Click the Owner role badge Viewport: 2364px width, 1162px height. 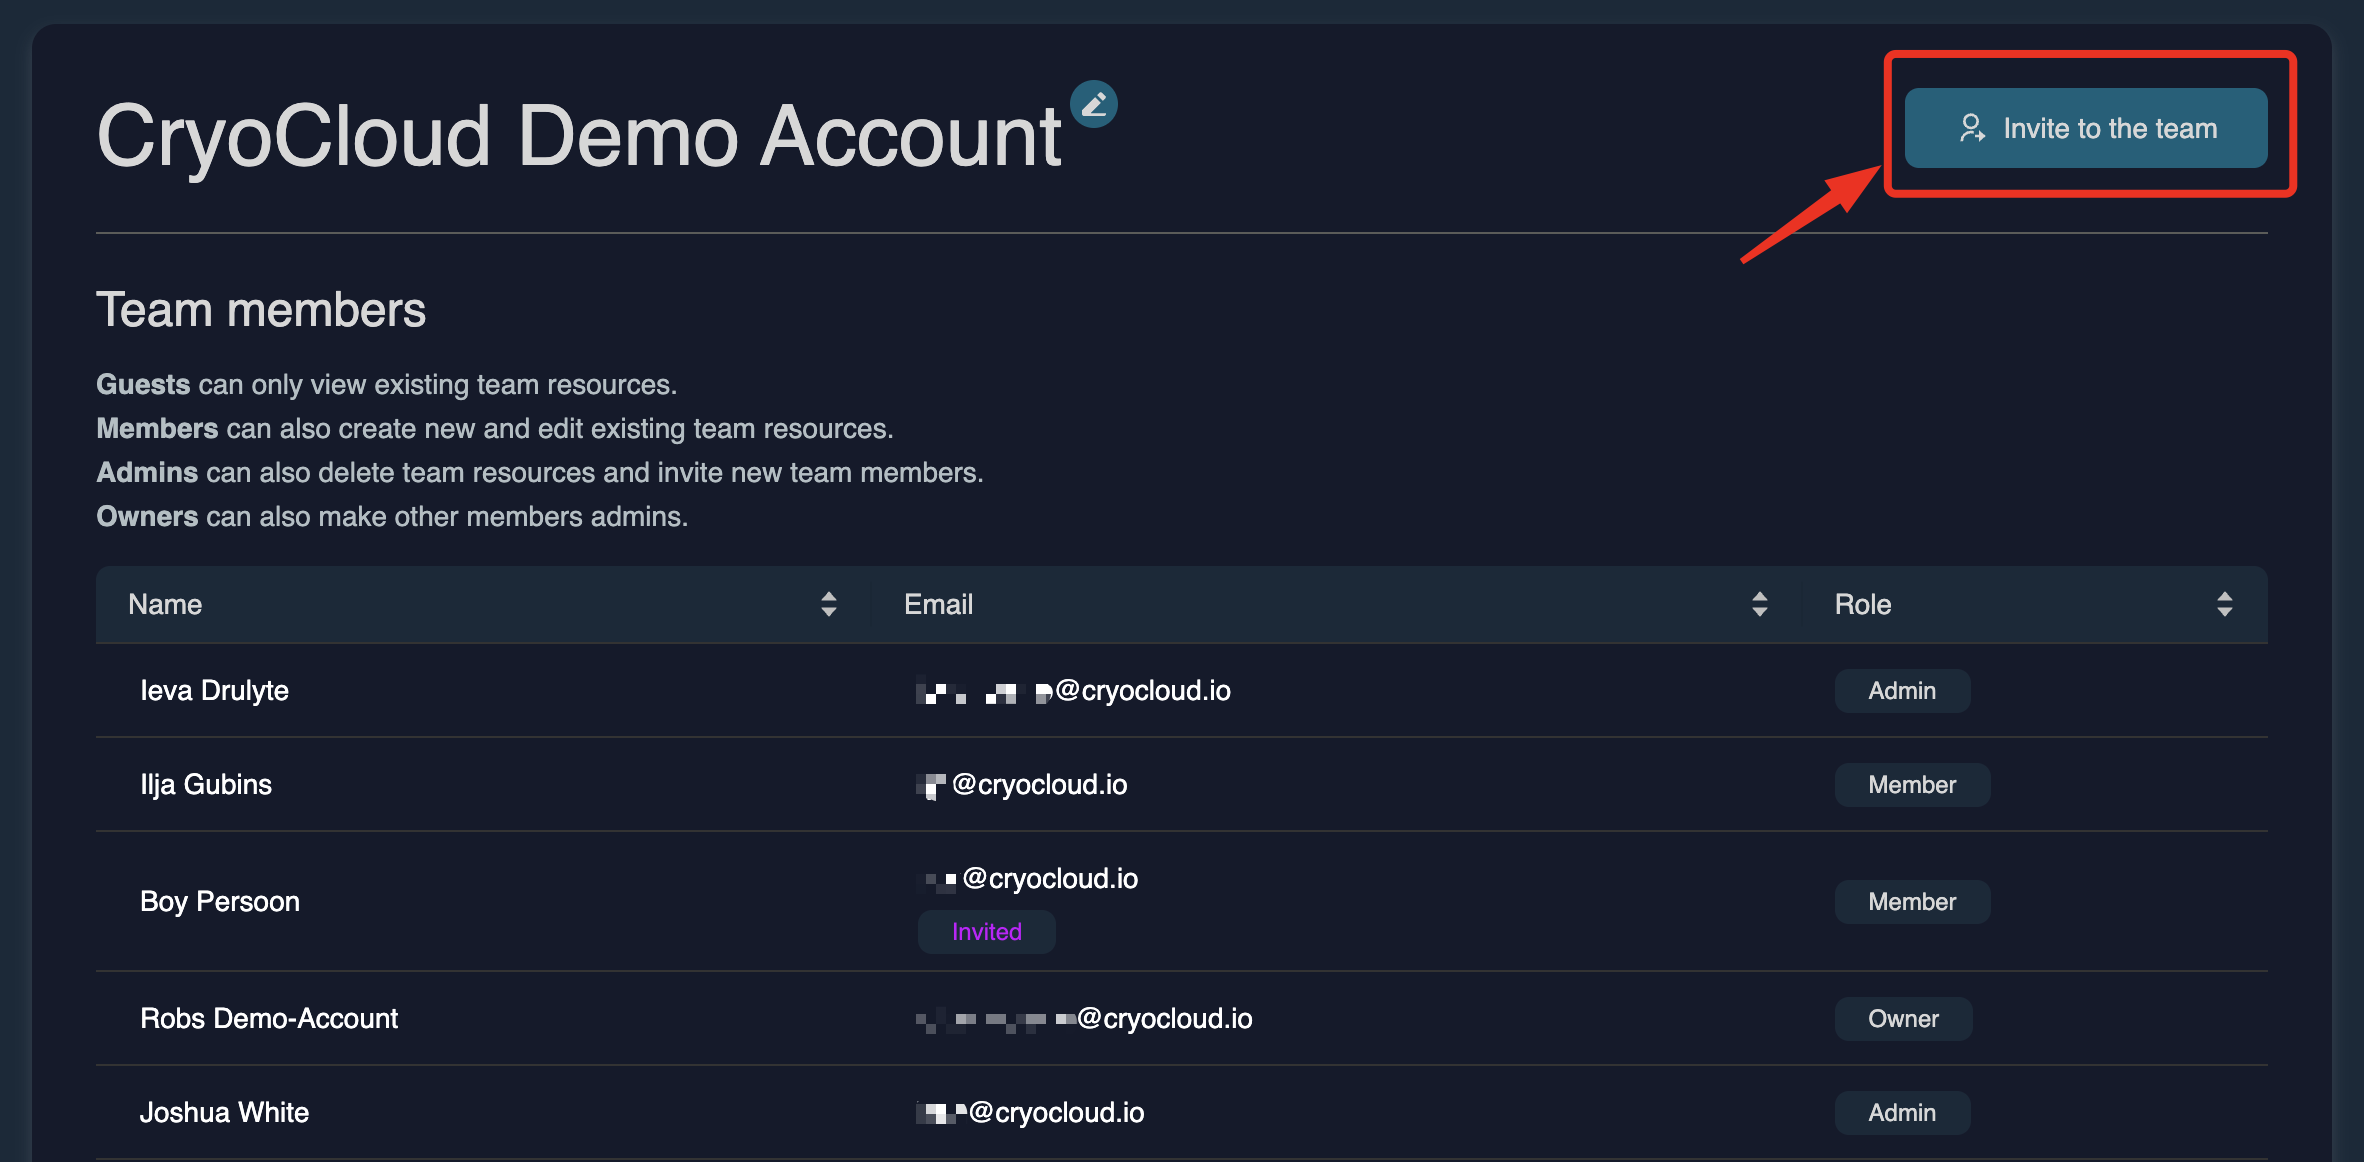point(1902,1019)
